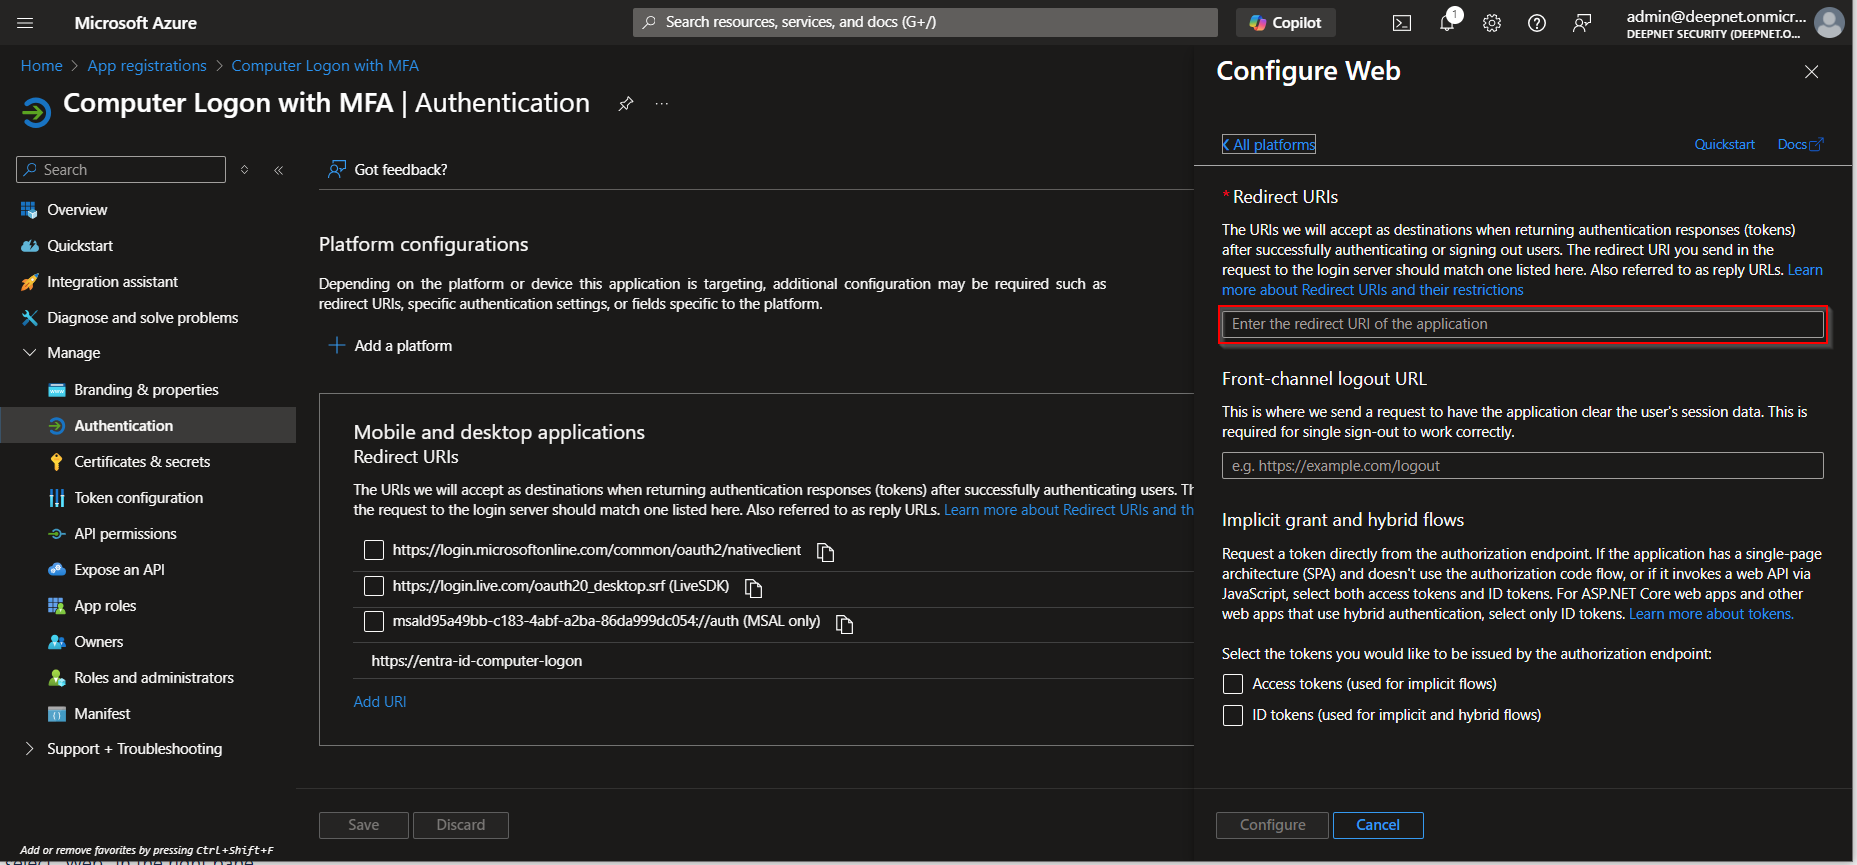Open Certificates & secrets menu item
Screen dimensions: 1857x865
[x=142, y=462]
